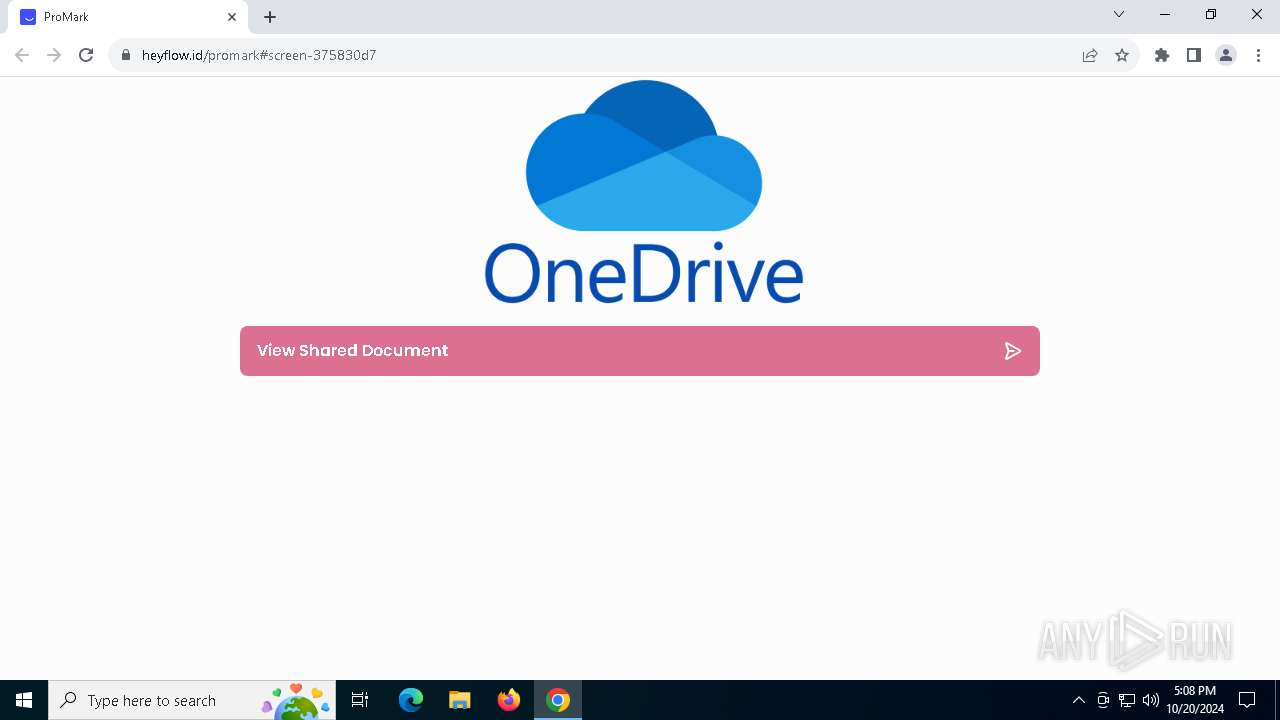The height and width of the screenshot is (720, 1280).
Task: Click the OneDrive cloud logo
Action: coord(644,156)
